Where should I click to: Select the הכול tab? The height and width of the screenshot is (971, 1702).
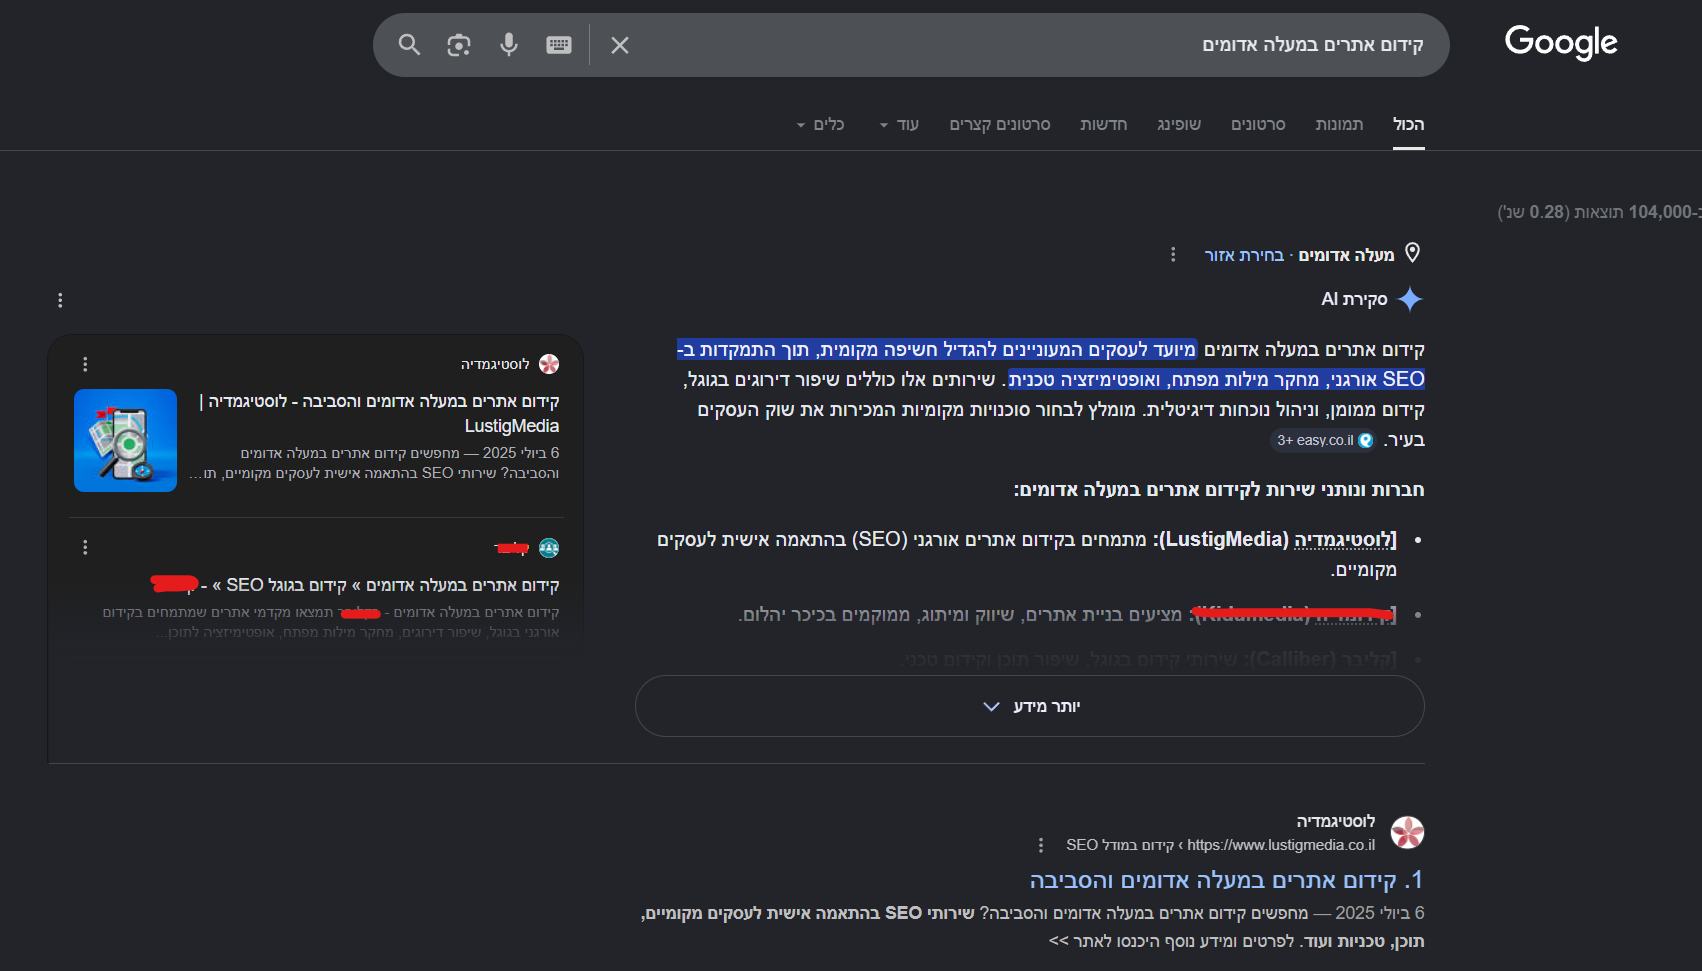[1409, 124]
